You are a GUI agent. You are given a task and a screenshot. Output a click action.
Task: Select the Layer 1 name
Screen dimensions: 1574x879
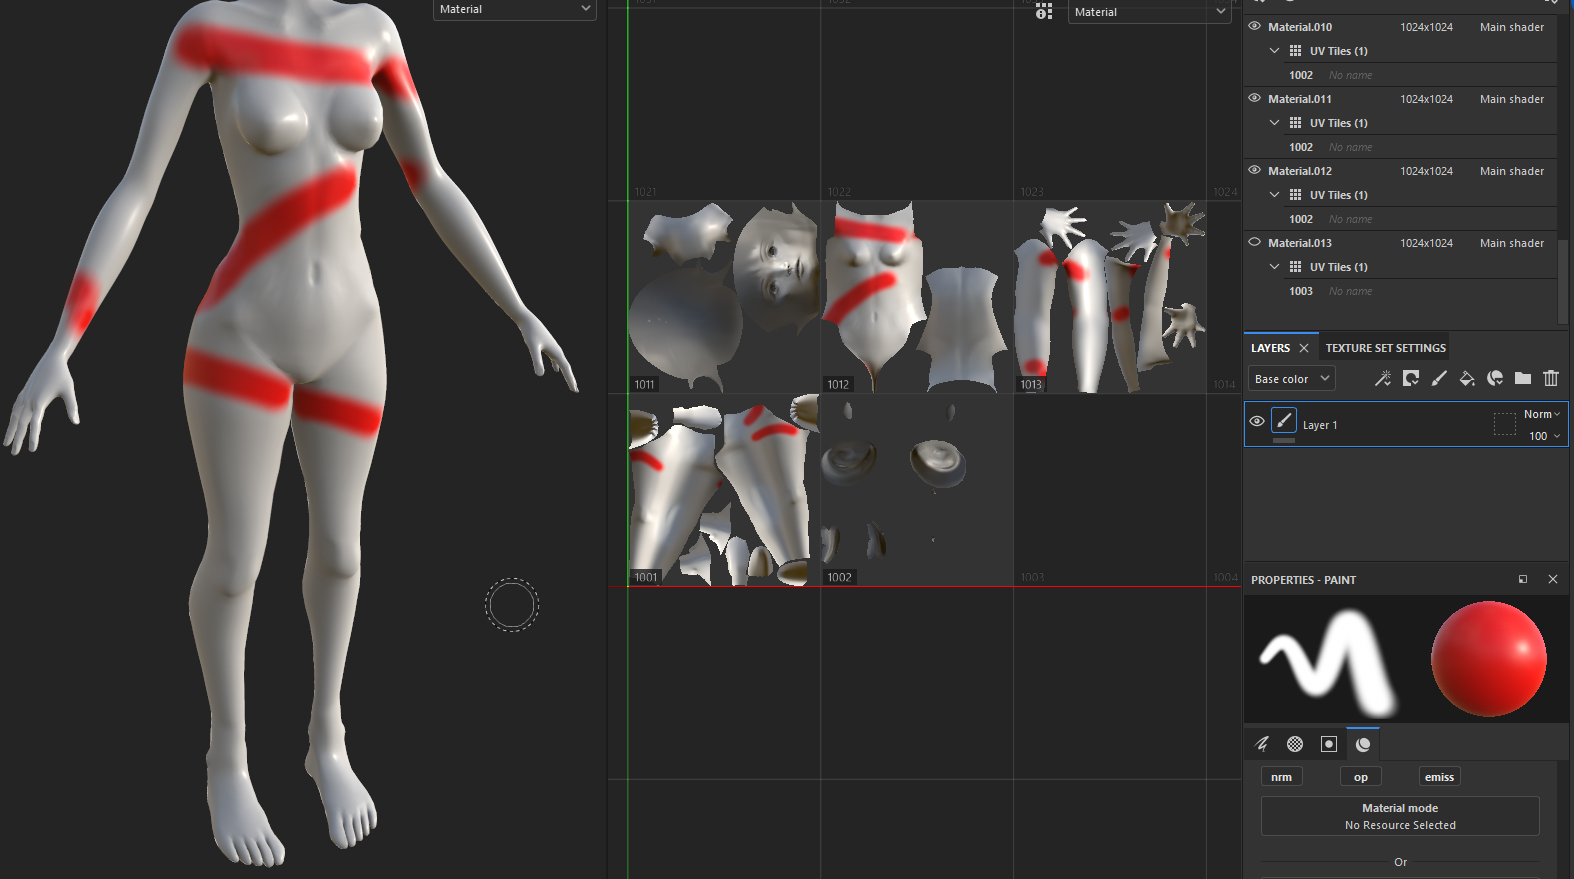1320,425
